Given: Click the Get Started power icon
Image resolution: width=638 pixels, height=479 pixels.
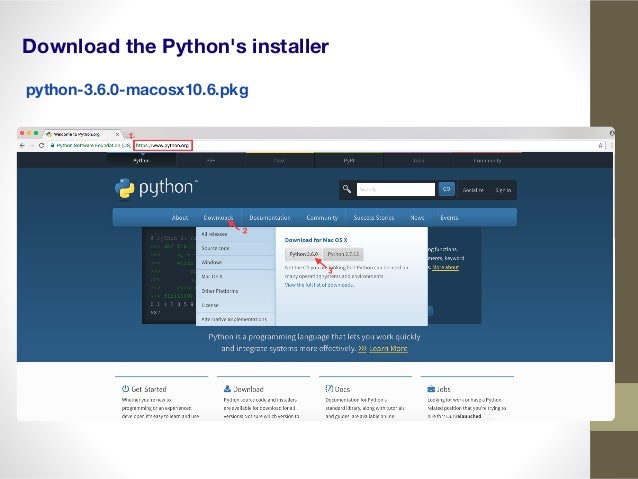Looking at the screenshot, I should (125, 389).
